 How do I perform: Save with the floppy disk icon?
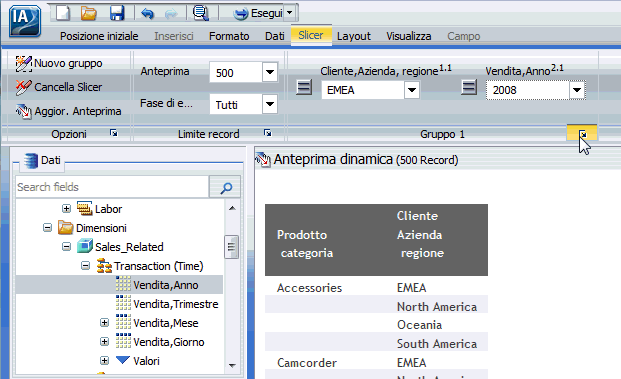click(x=117, y=13)
